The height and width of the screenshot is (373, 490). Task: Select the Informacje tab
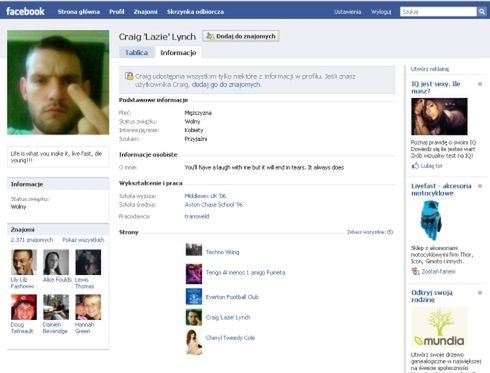pyautogui.click(x=178, y=52)
